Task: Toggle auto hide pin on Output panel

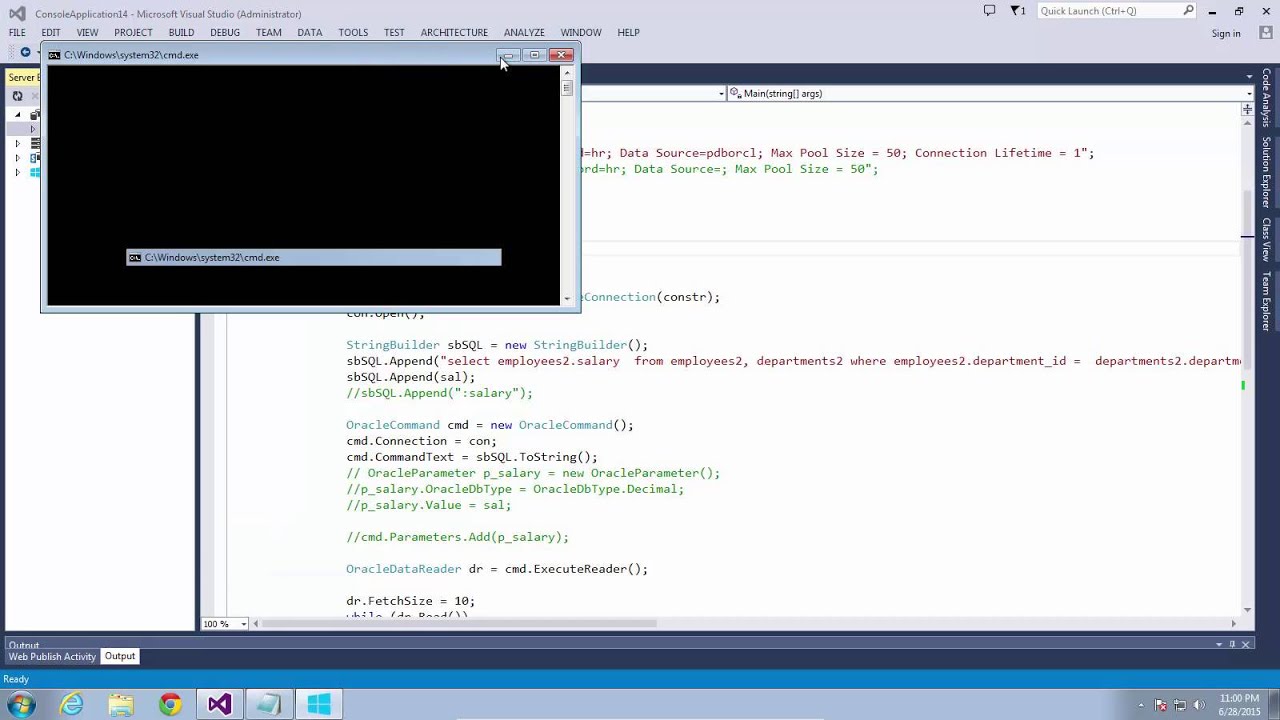Action: coord(1233,645)
